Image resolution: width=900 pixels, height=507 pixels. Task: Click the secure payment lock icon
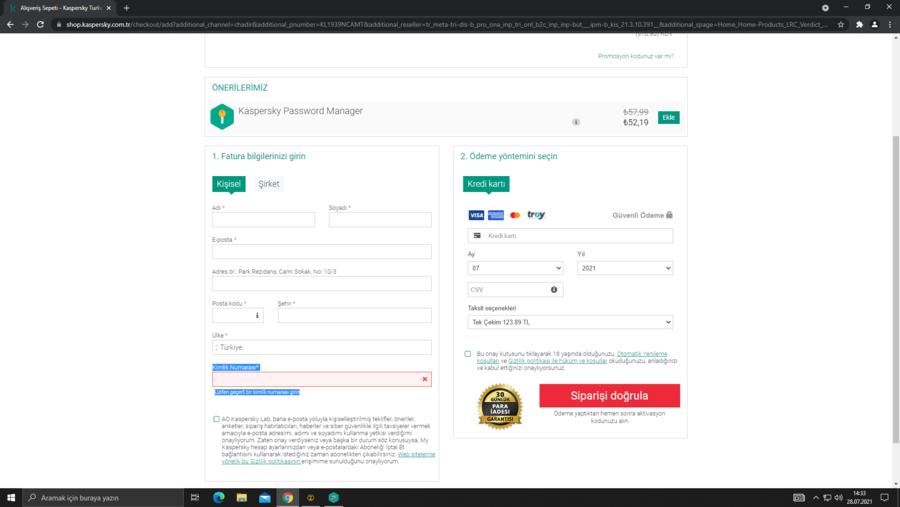click(x=669, y=215)
